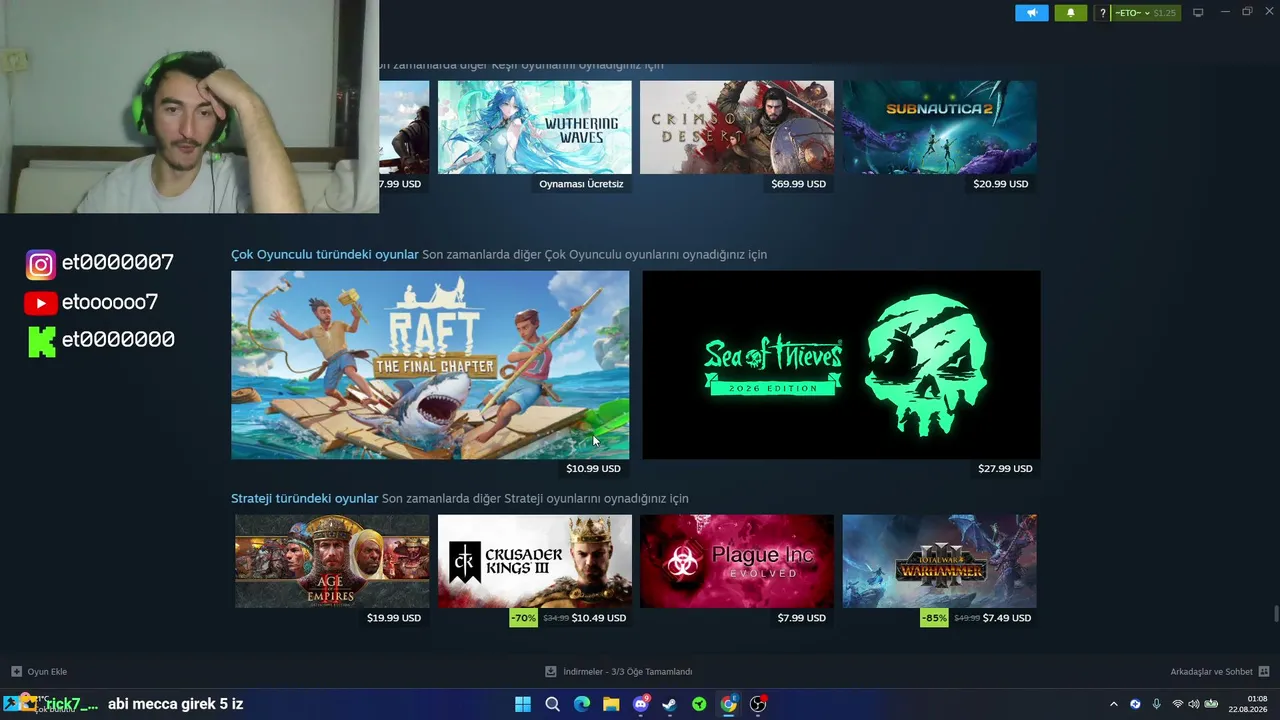The image size is (1280, 720).
Task: Click the Steam page vertical scrollbar thumb
Action: (x=1275, y=613)
